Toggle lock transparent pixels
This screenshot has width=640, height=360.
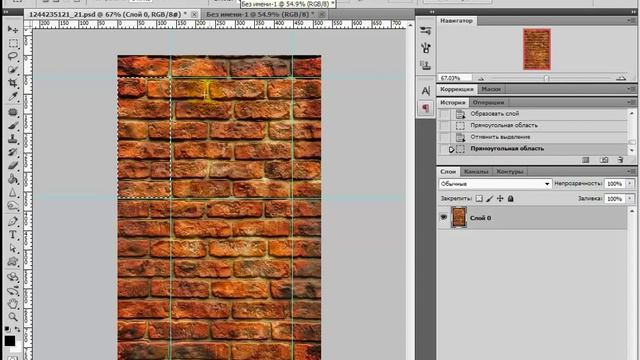(x=479, y=199)
